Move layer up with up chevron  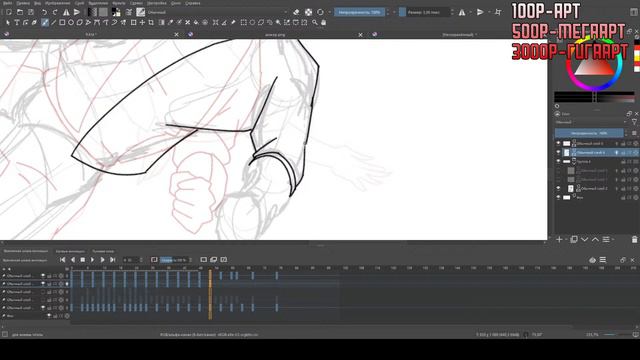595,240
